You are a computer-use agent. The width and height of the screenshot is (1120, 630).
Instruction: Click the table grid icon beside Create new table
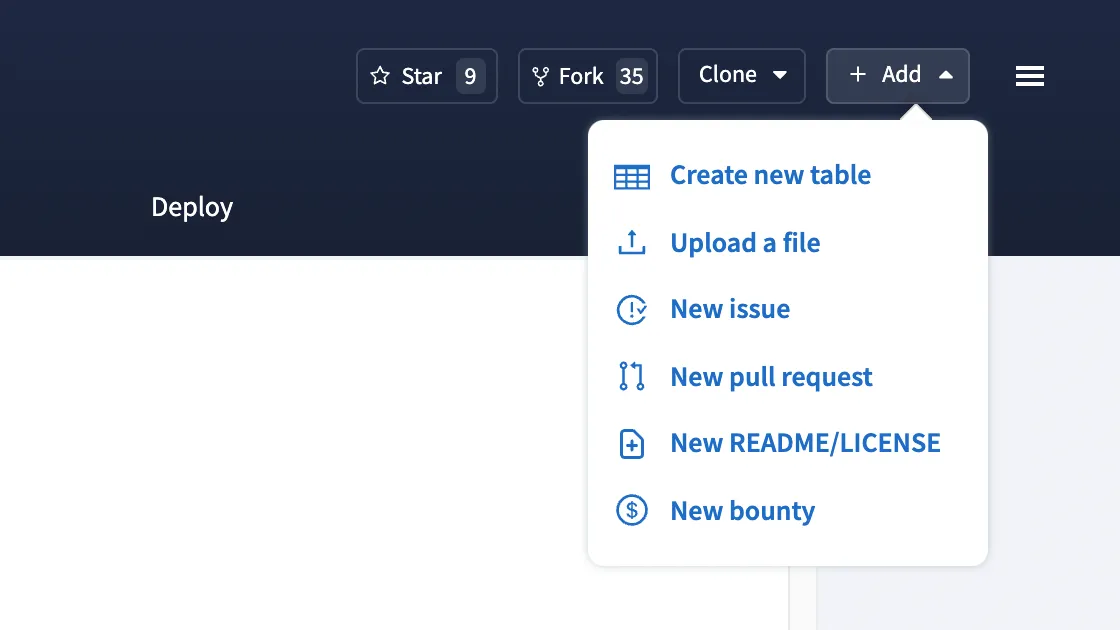(631, 175)
